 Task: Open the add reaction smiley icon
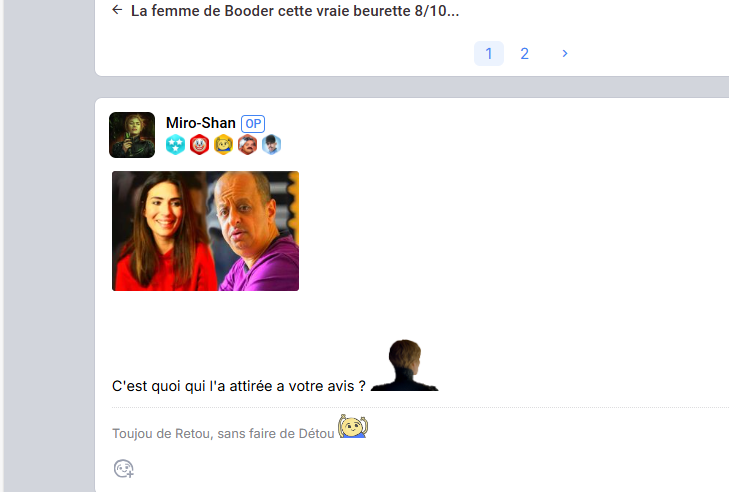[x=124, y=468]
